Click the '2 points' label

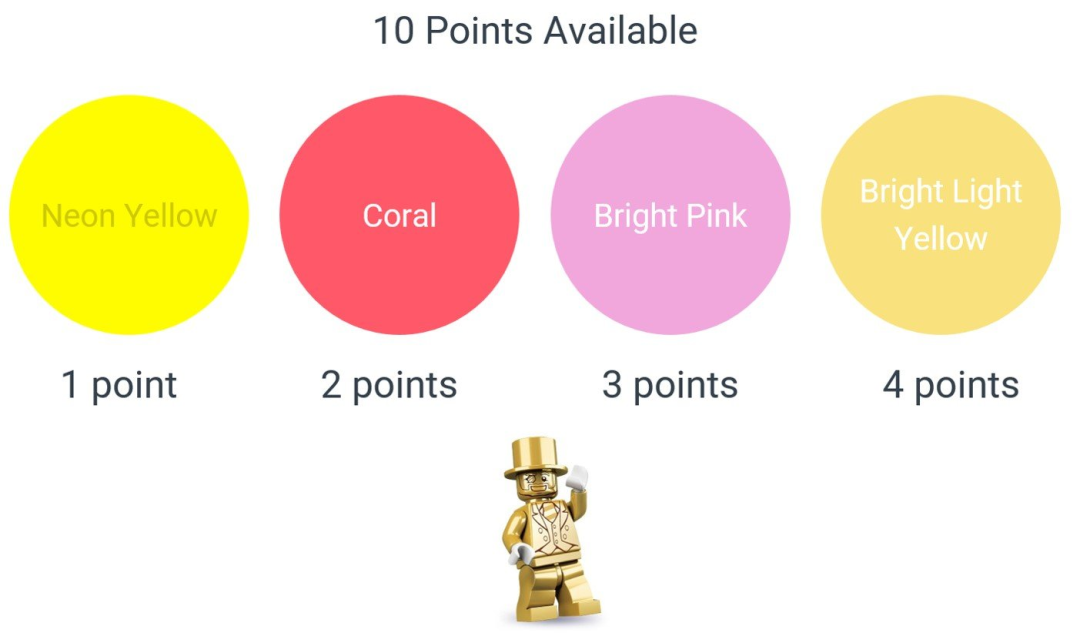point(389,385)
